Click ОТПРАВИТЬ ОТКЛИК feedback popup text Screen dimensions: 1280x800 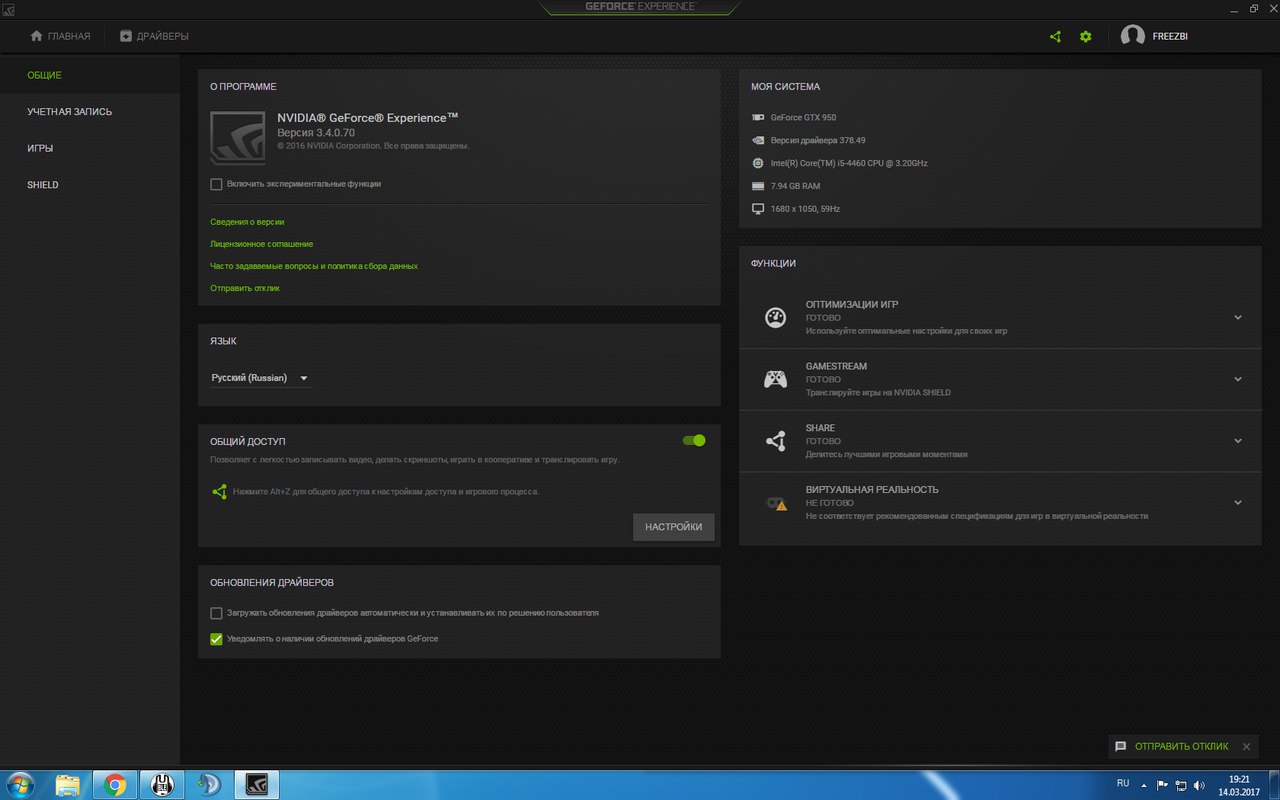pos(1182,746)
